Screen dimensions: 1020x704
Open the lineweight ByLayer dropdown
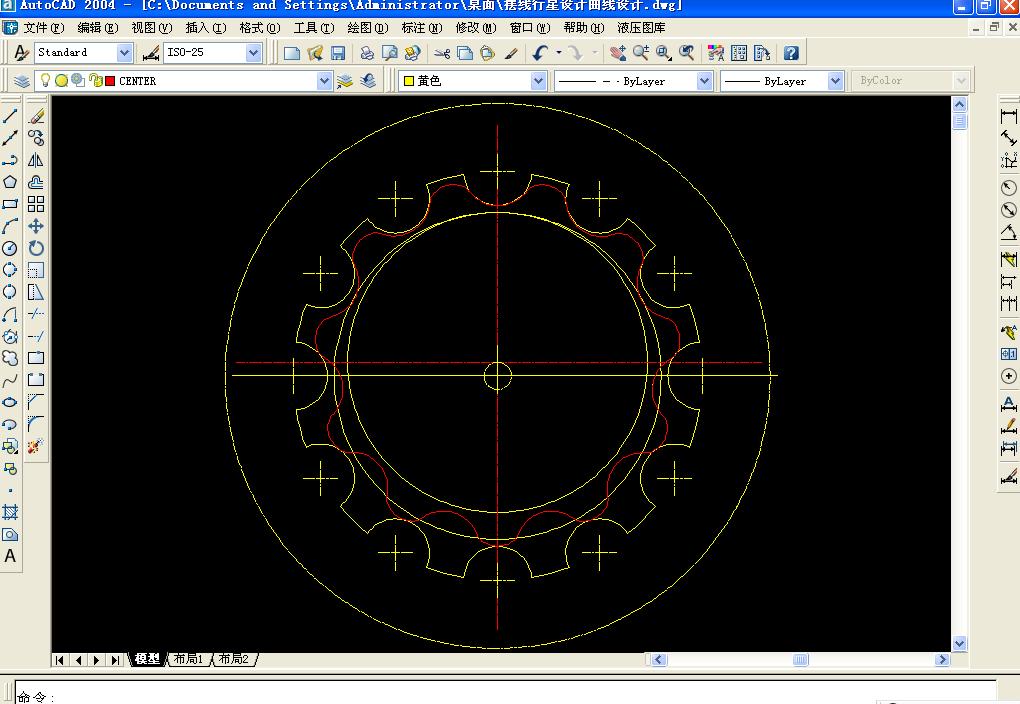click(835, 81)
